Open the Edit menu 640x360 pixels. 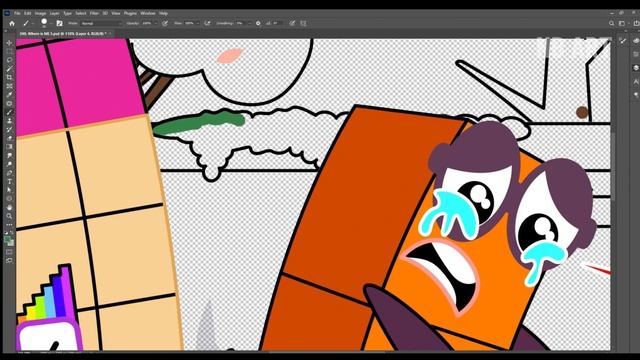point(27,13)
